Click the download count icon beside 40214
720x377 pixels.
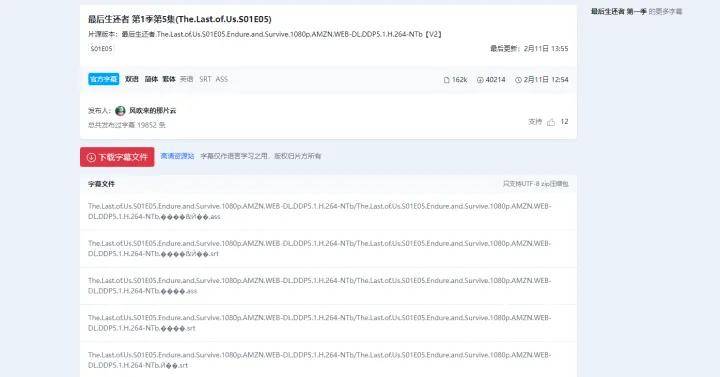click(x=480, y=80)
